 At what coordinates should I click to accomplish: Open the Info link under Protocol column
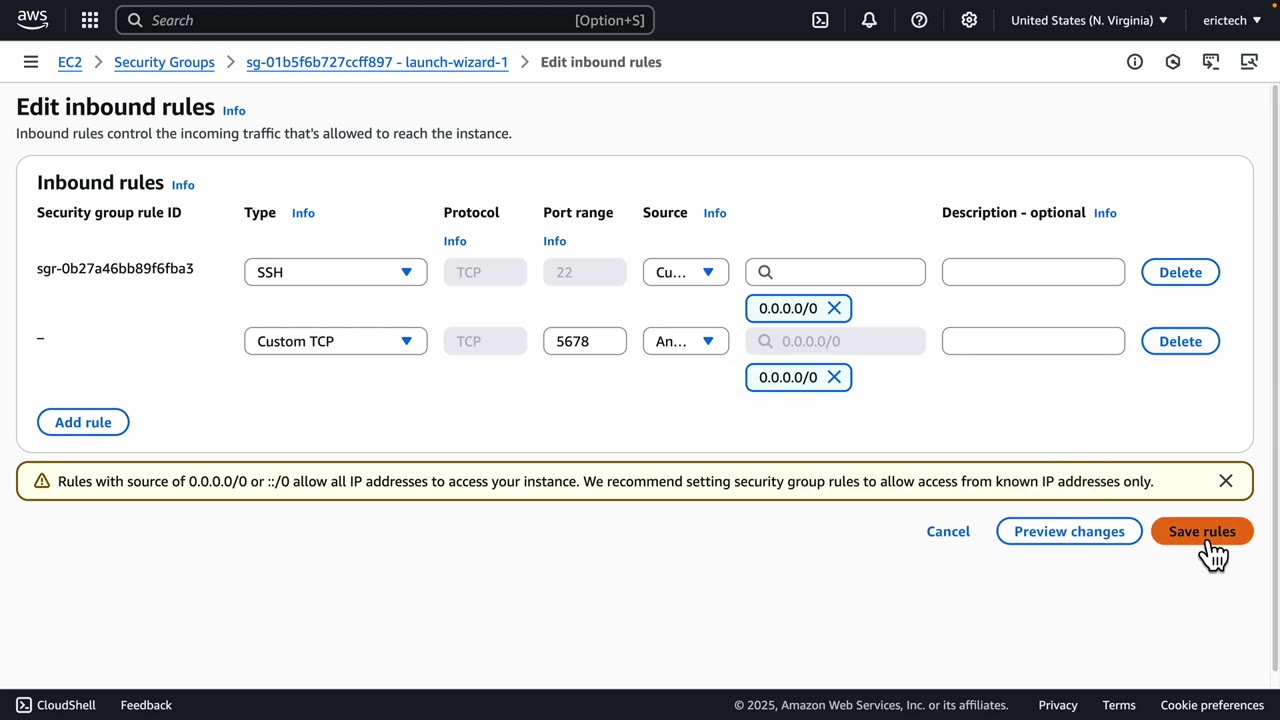tap(455, 241)
